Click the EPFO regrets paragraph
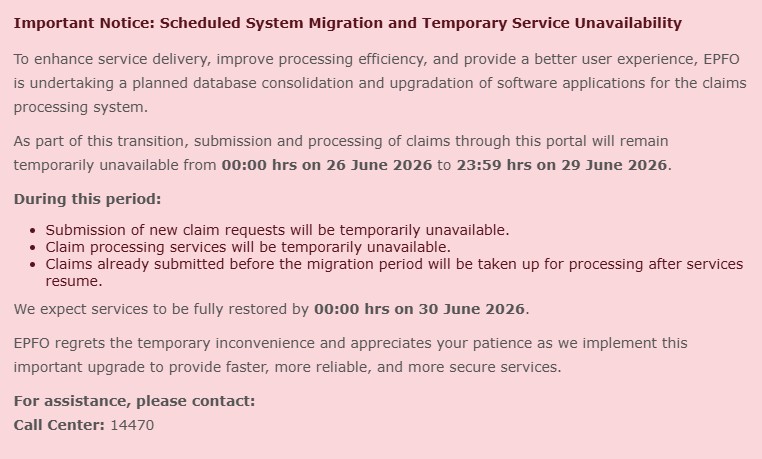The width and height of the screenshot is (762, 459). click(x=350, y=355)
